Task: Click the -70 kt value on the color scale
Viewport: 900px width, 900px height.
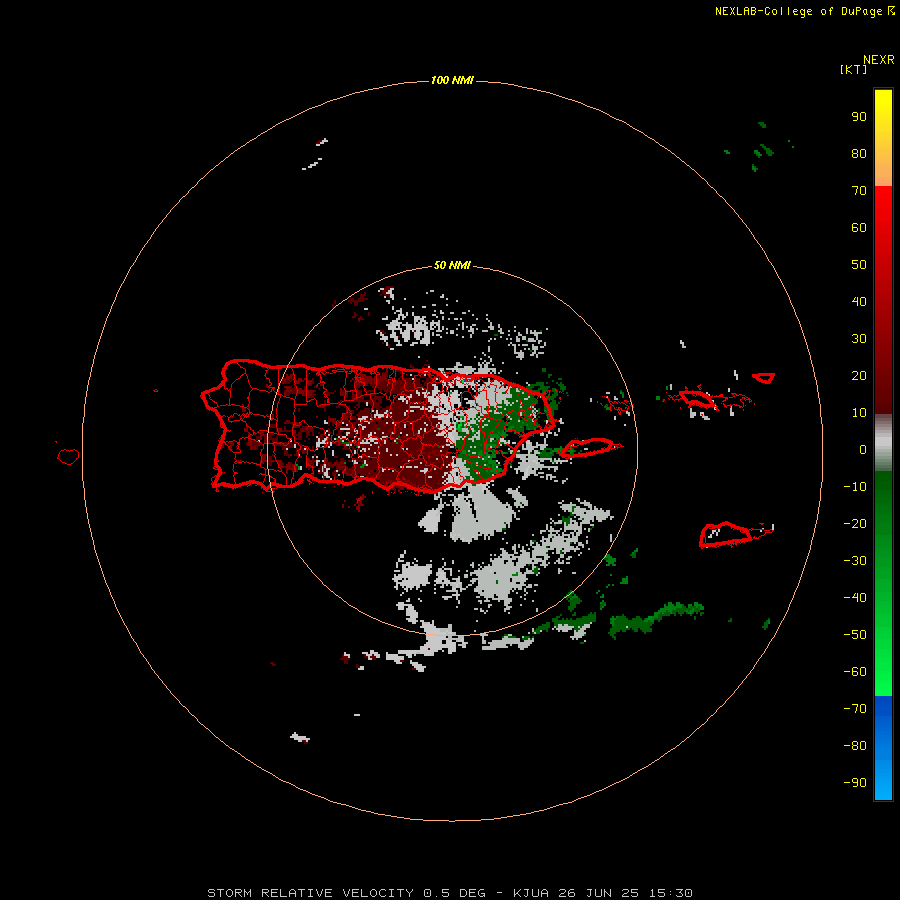Action: click(855, 709)
